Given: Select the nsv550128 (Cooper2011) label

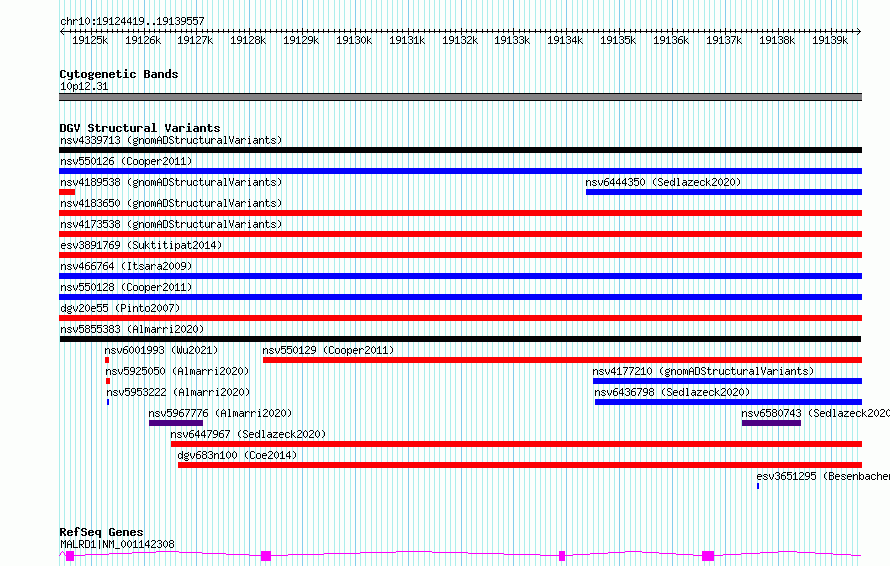Looking at the screenshot, I should [126, 287].
